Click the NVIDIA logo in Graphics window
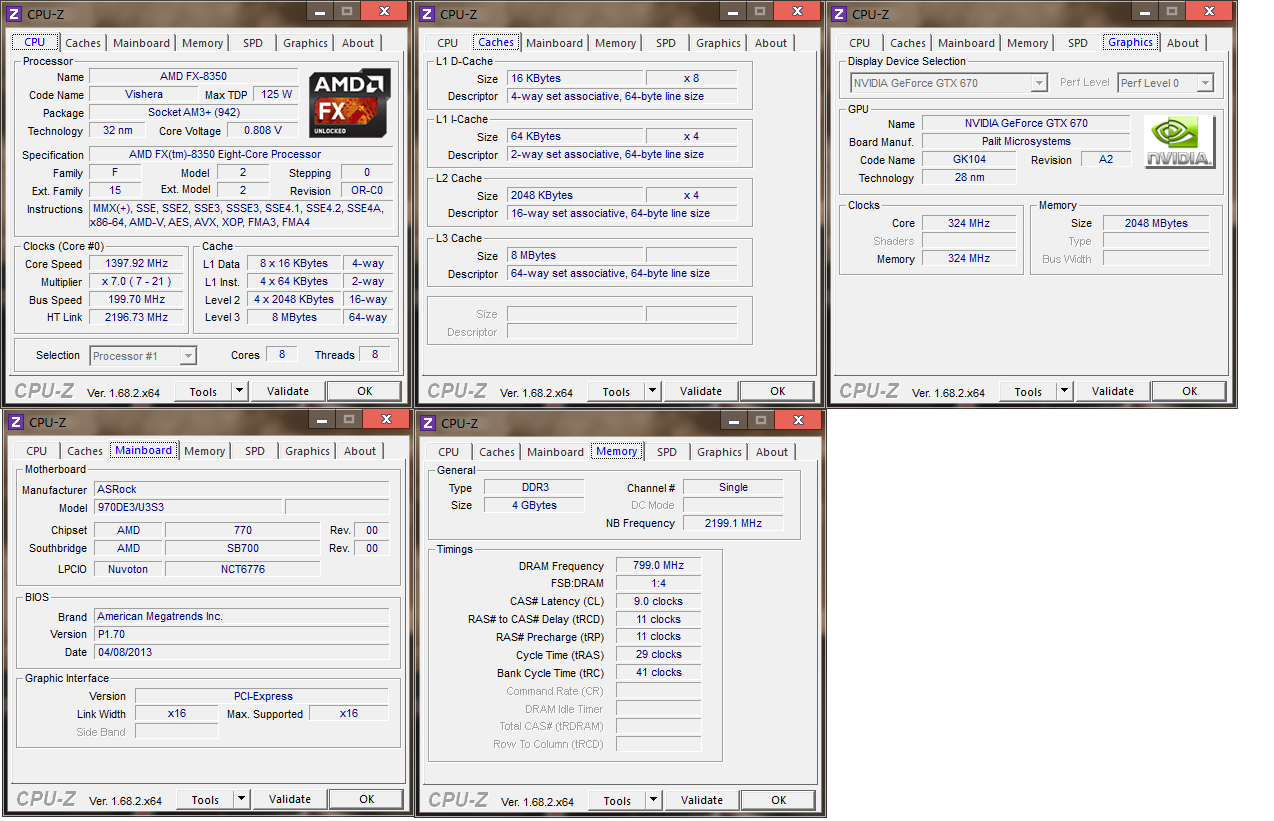The image size is (1274, 821). 1180,142
